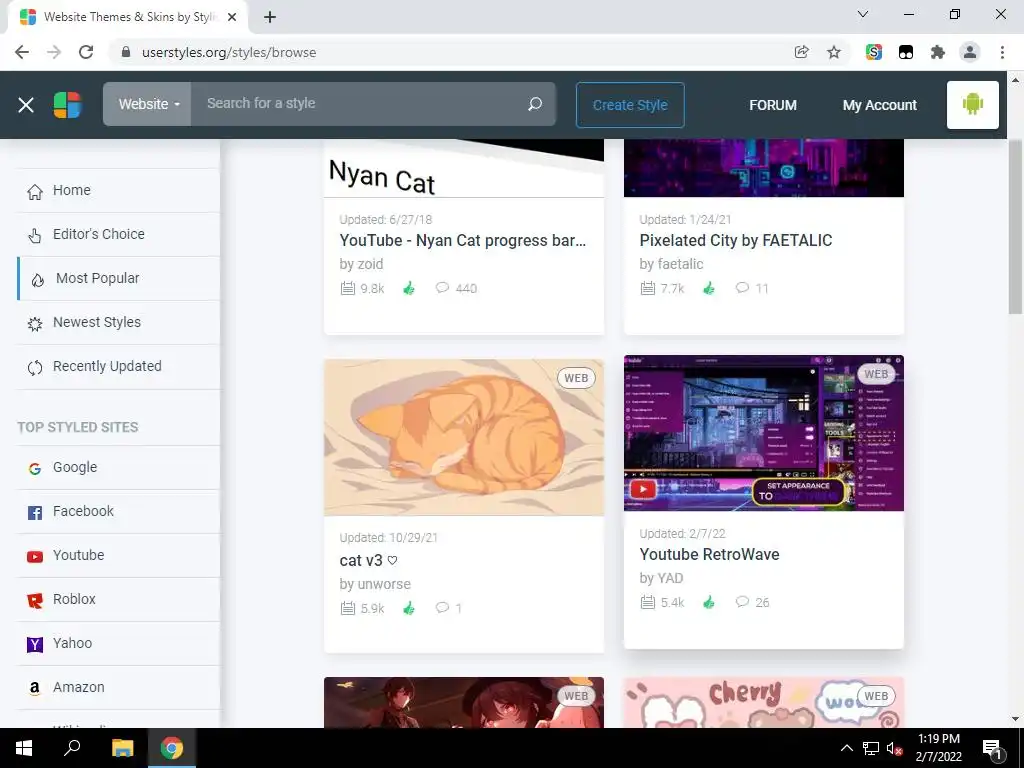Open Windows Start menu
Image resolution: width=1024 pixels, height=768 pixels.
click(x=24, y=748)
